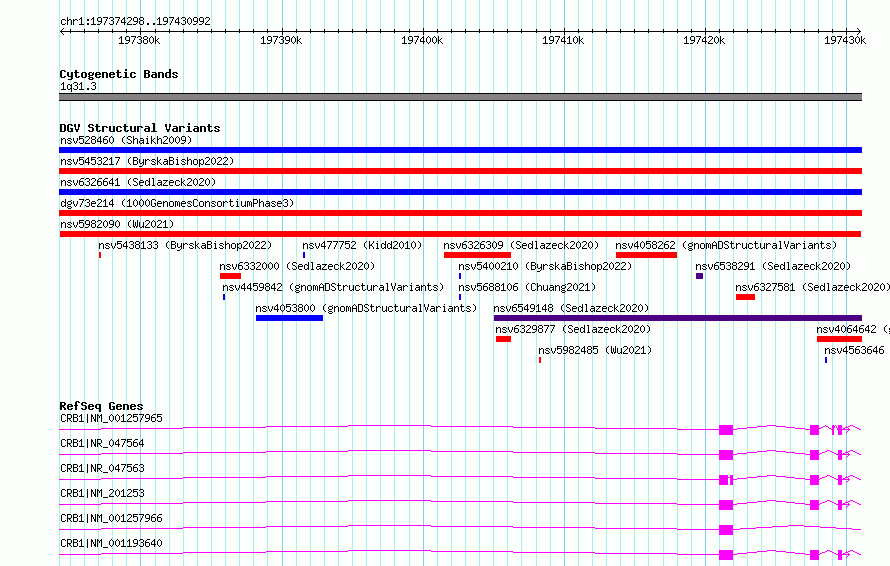Viewport: 890px width, 566px height.
Task: Click the 197430k ruler tick label
Action: coord(845,40)
